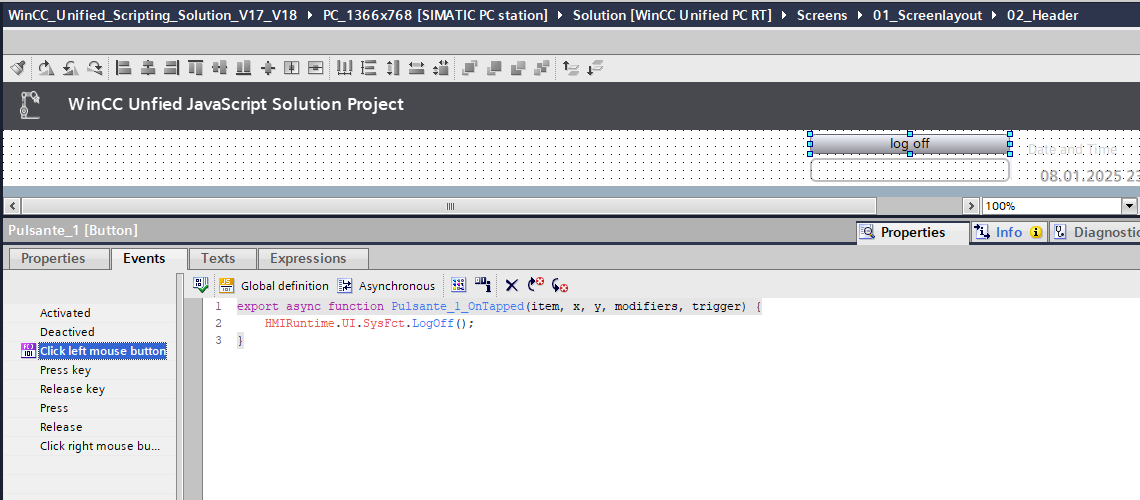Click the format painter brush icon
The width and height of the screenshot is (1140, 500).
[18, 68]
